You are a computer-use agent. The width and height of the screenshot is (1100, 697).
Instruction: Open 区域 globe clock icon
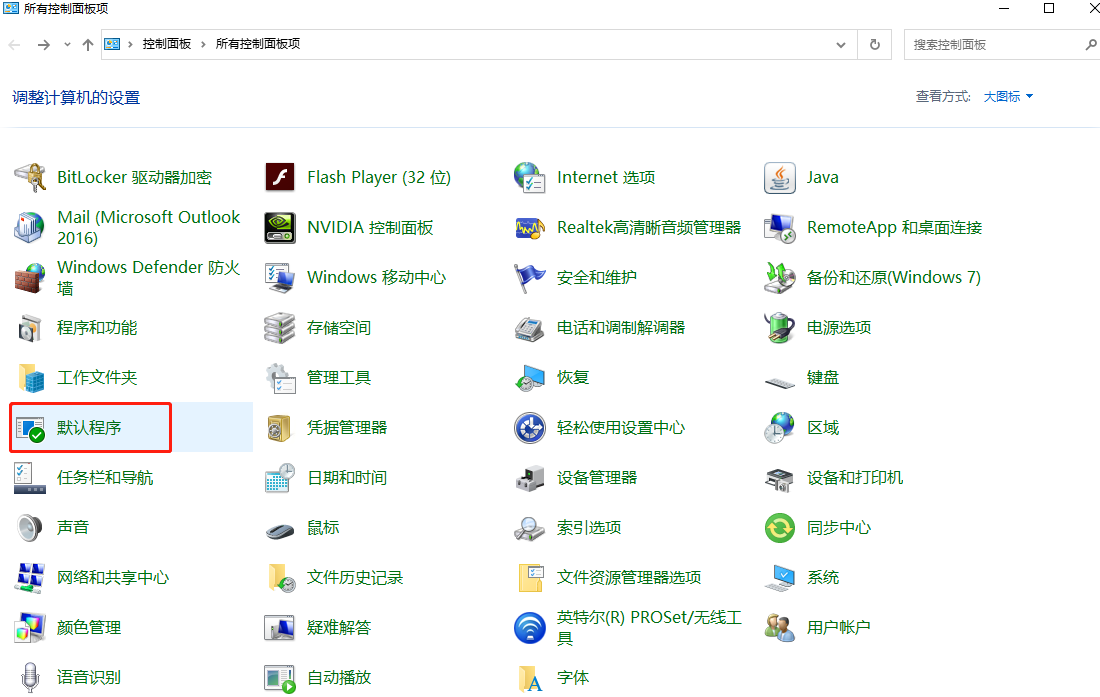pyautogui.click(x=779, y=428)
